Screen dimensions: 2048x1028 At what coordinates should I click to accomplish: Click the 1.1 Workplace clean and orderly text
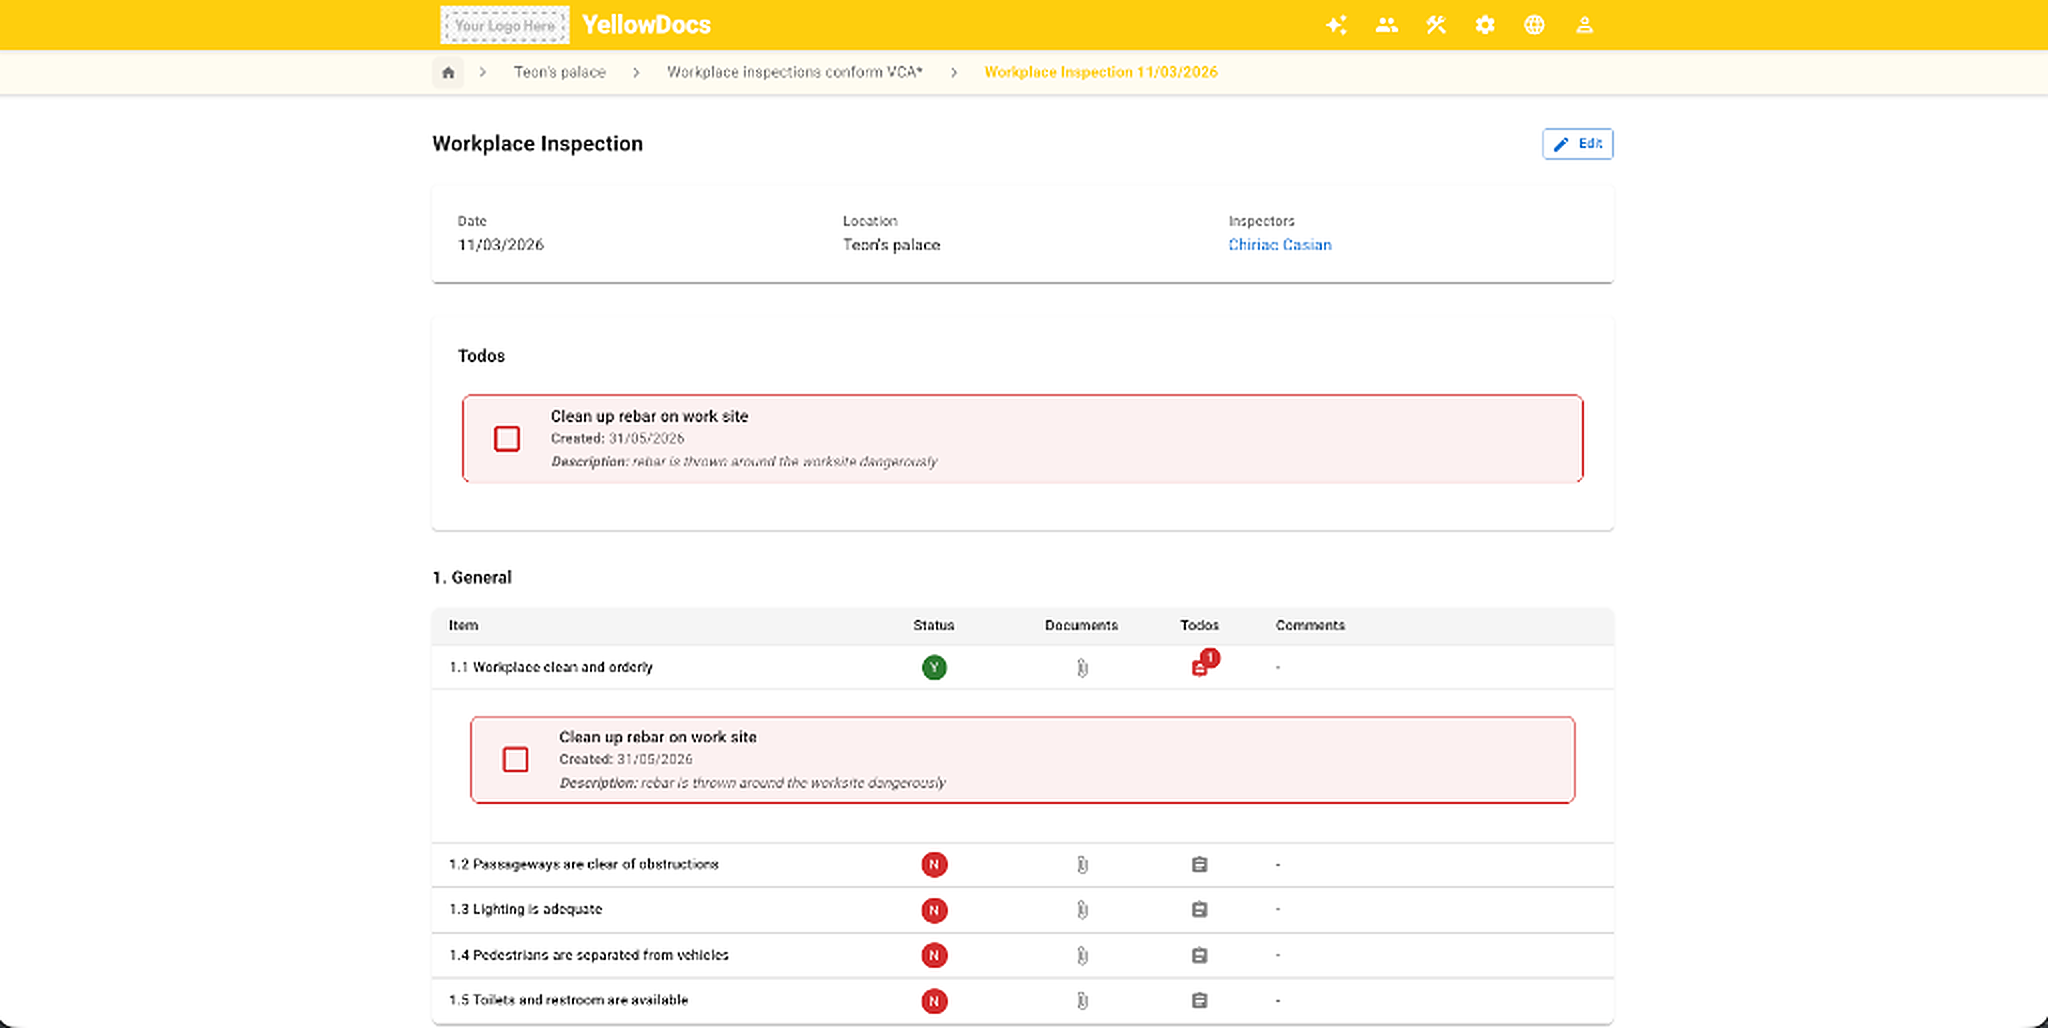click(x=551, y=668)
